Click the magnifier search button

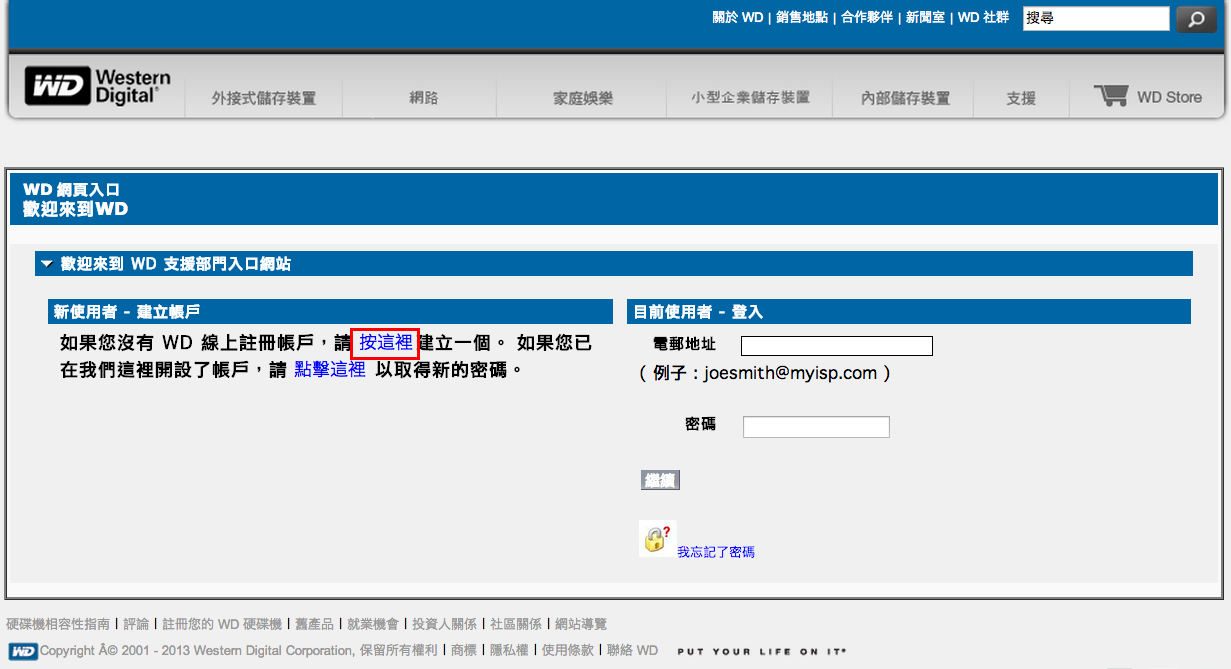point(1196,19)
